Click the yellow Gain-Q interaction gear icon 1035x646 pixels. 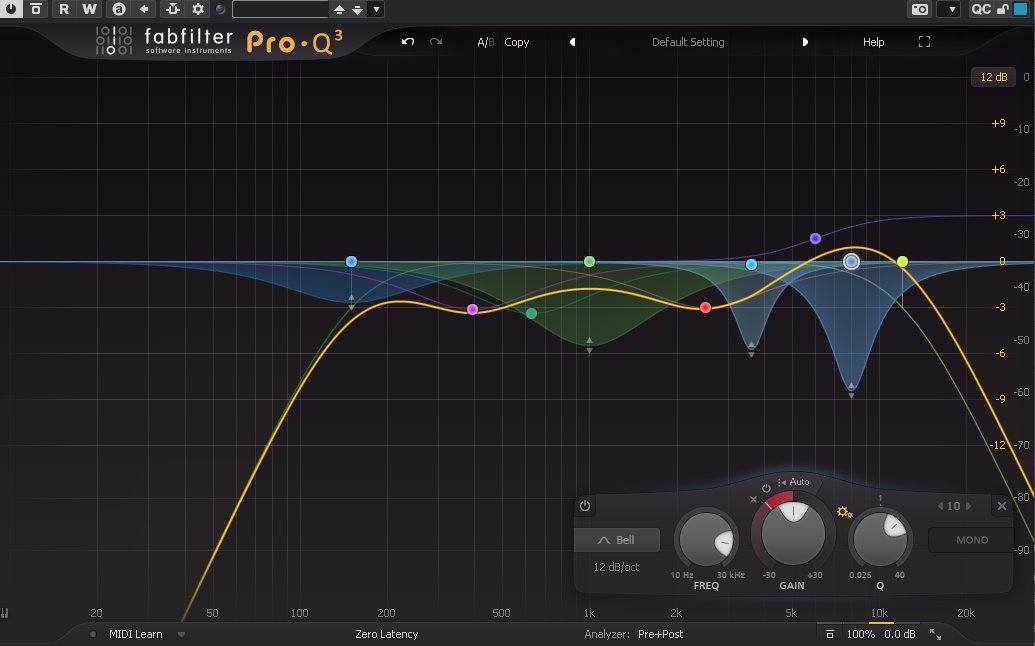tap(844, 511)
